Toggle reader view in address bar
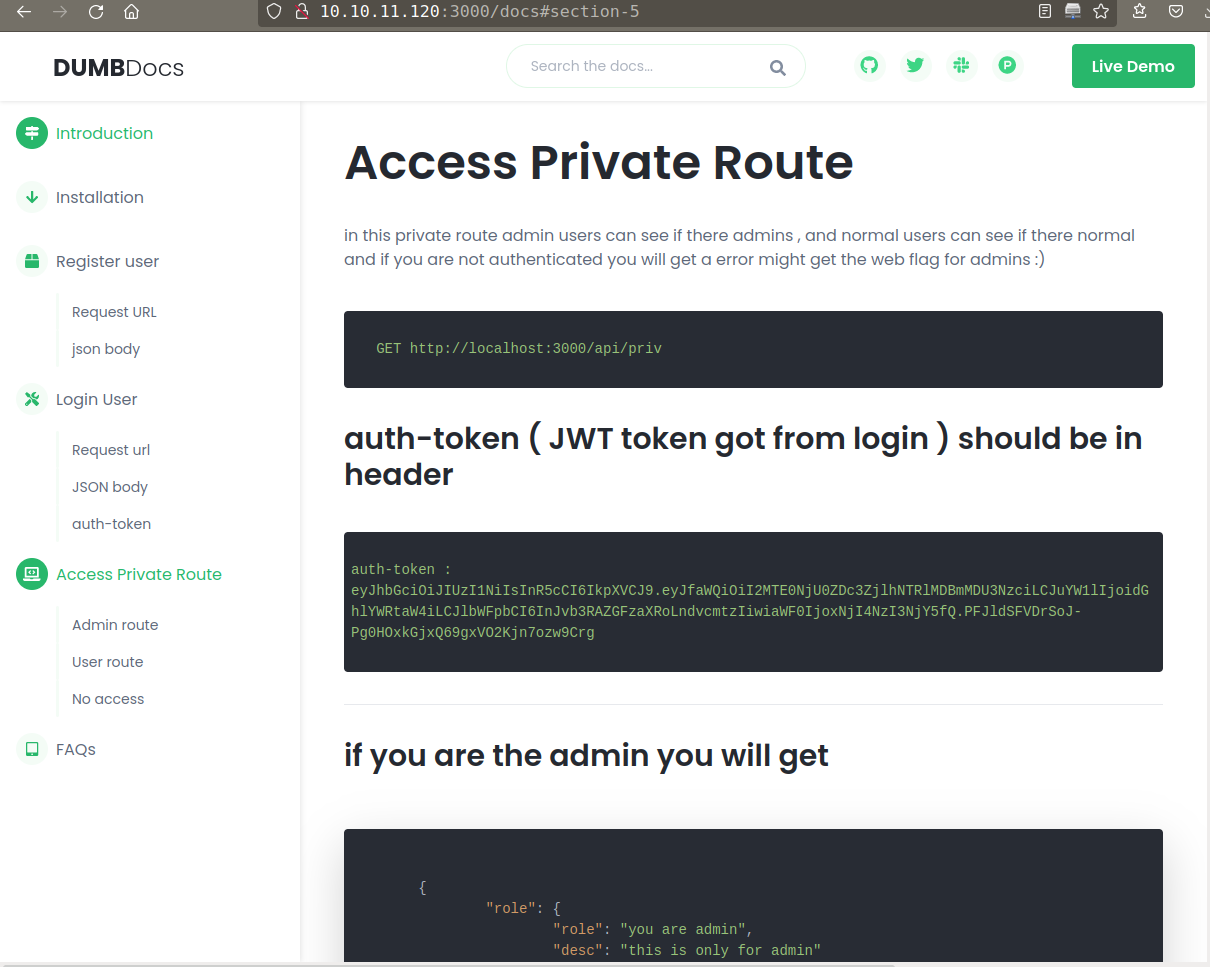Screen dimensions: 1210x967 tap(1045, 12)
